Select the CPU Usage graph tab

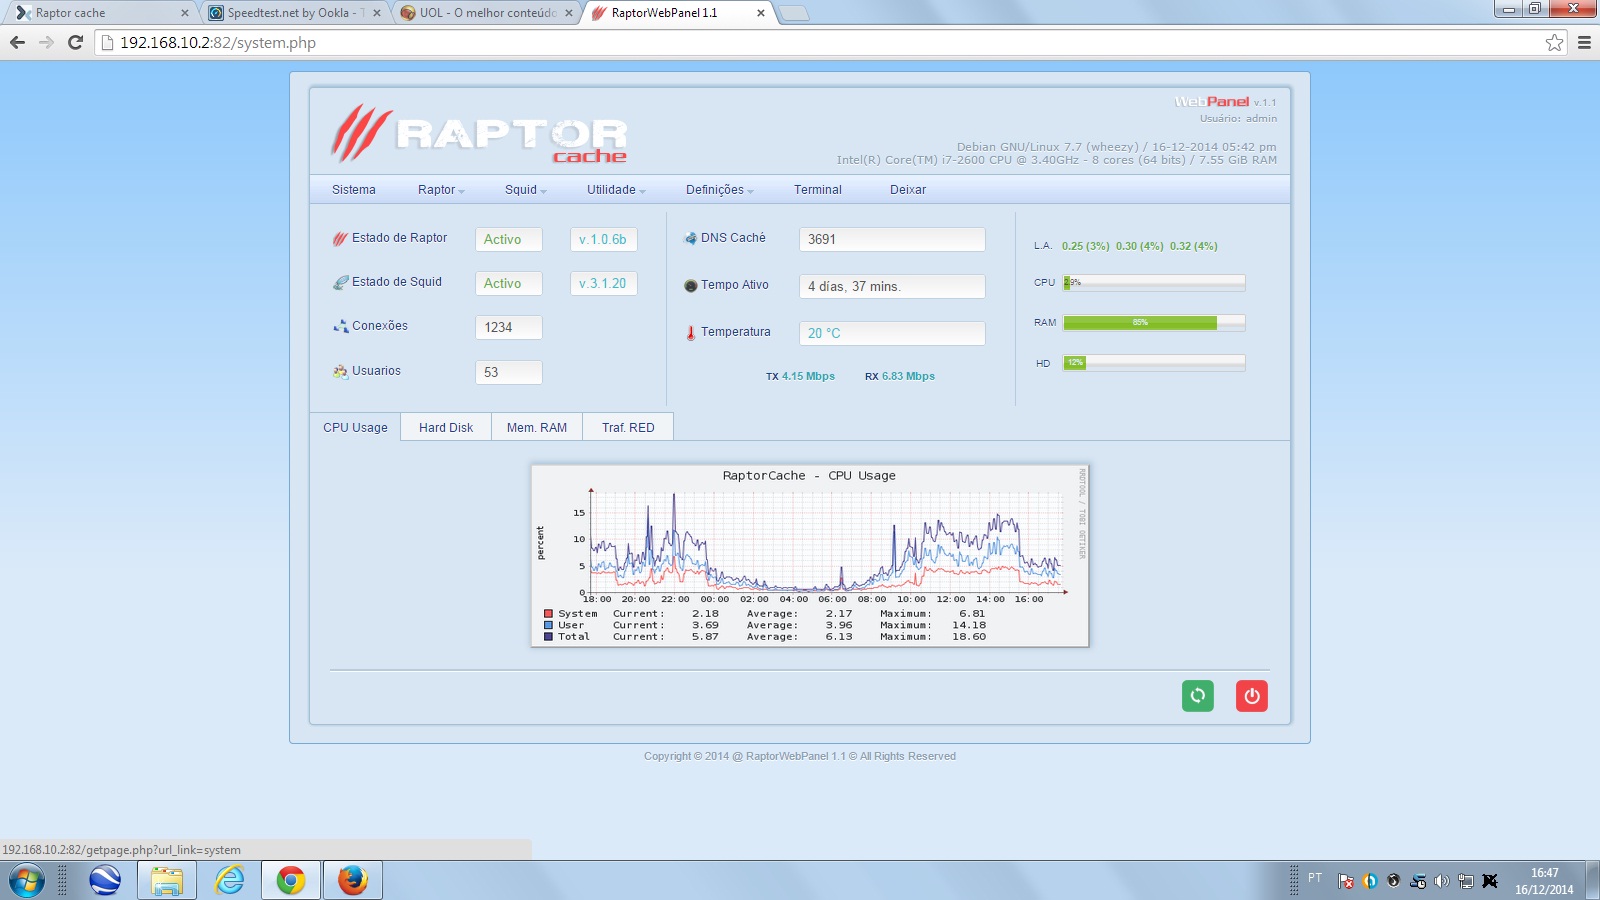pos(355,428)
